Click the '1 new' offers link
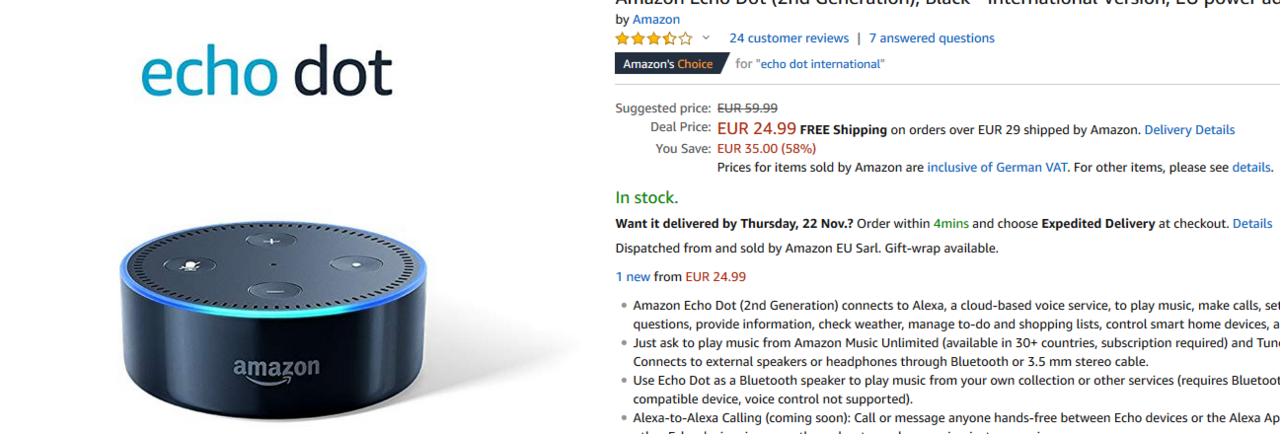 point(633,277)
